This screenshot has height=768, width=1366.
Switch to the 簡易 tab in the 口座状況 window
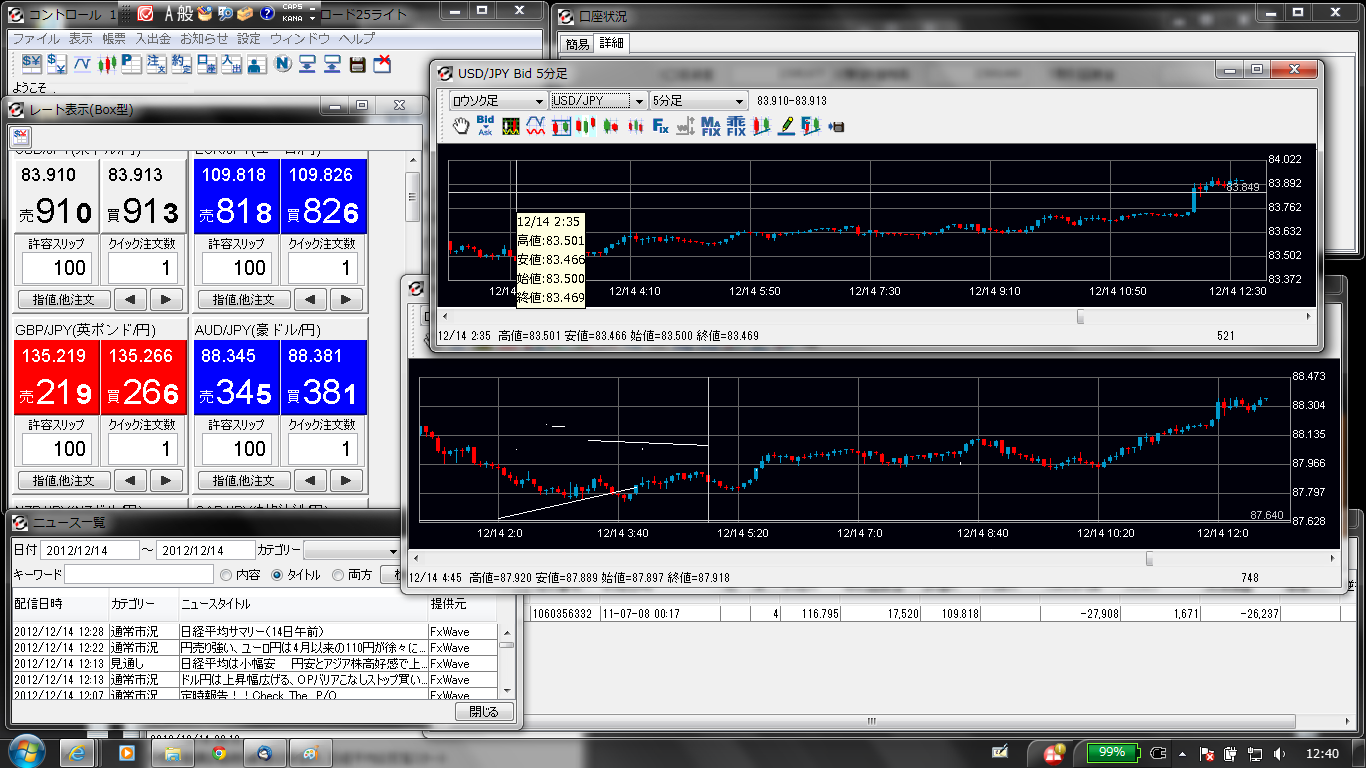tap(577, 44)
